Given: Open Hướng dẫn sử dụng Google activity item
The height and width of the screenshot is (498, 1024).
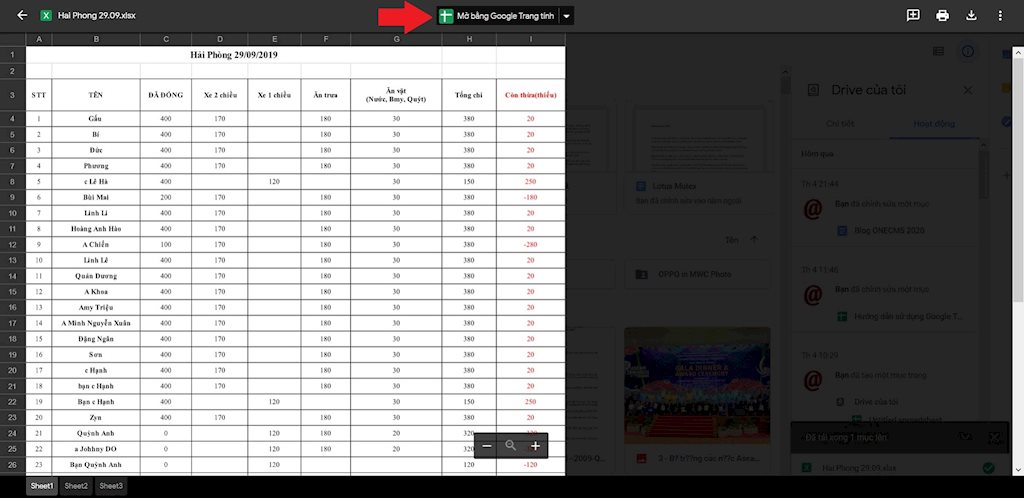Looking at the screenshot, I should (x=901, y=317).
